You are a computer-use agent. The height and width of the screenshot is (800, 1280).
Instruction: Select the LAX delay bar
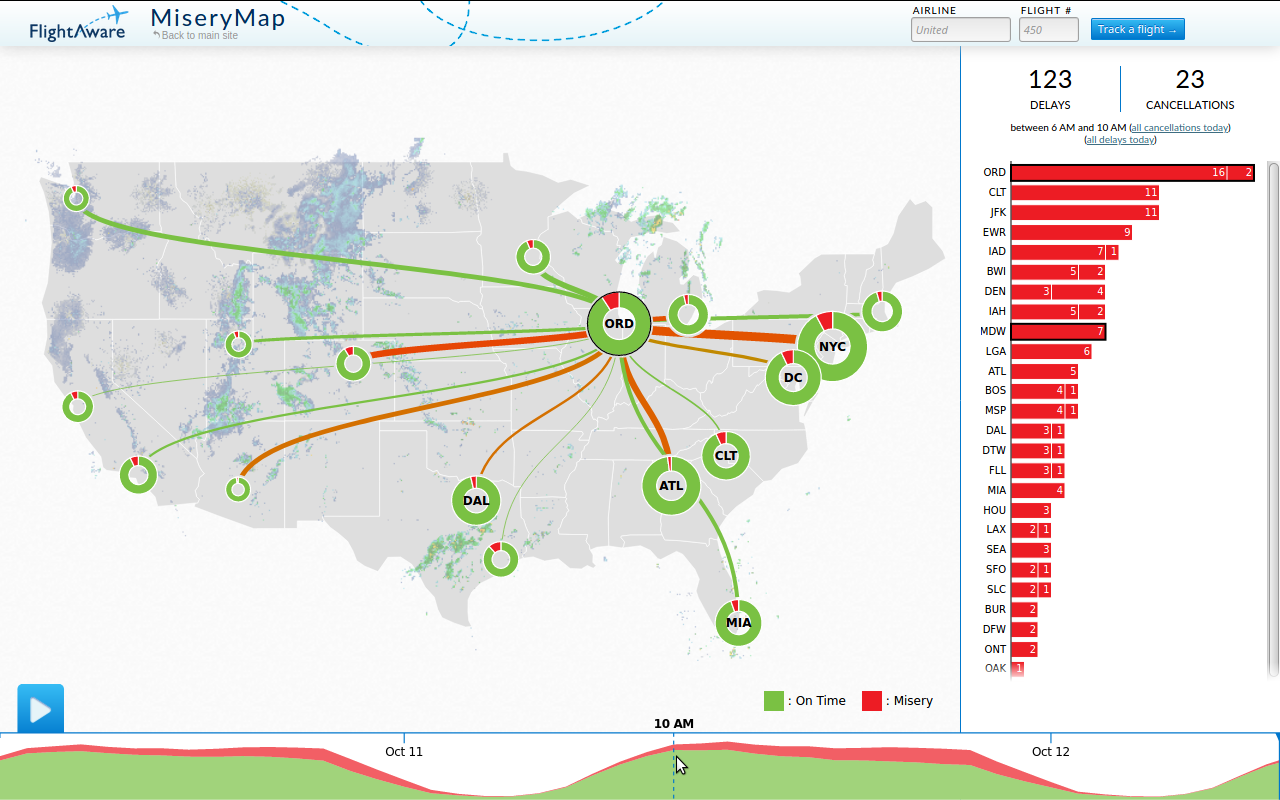tap(1031, 530)
